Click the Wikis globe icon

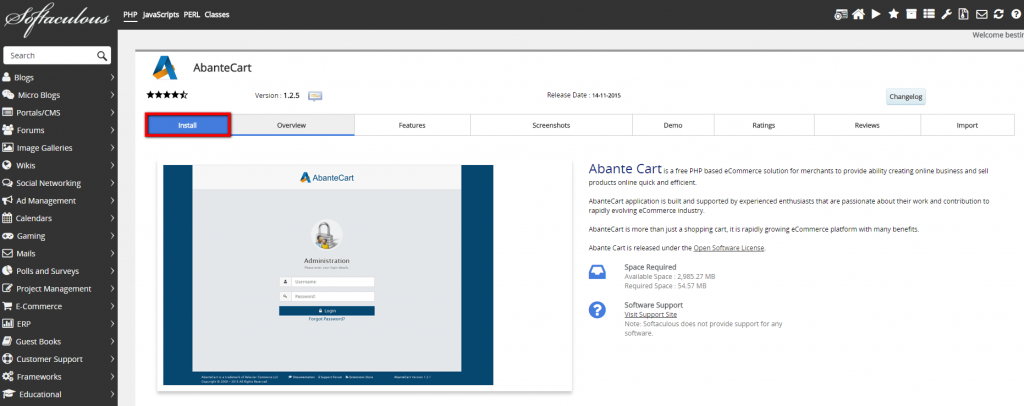coord(7,165)
